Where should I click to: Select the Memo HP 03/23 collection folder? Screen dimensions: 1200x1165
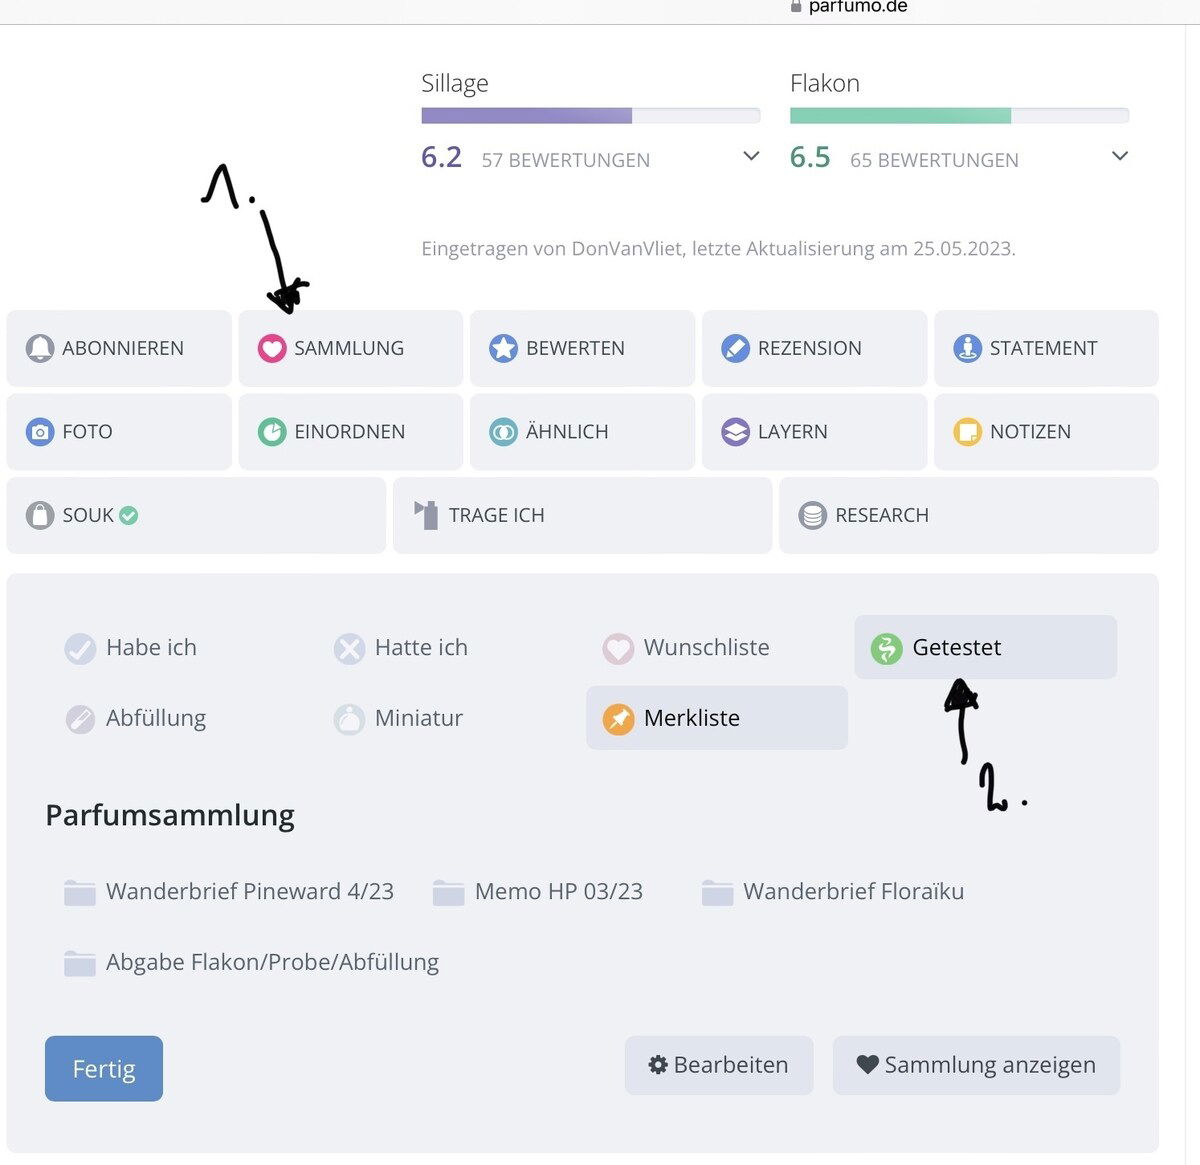tap(538, 892)
